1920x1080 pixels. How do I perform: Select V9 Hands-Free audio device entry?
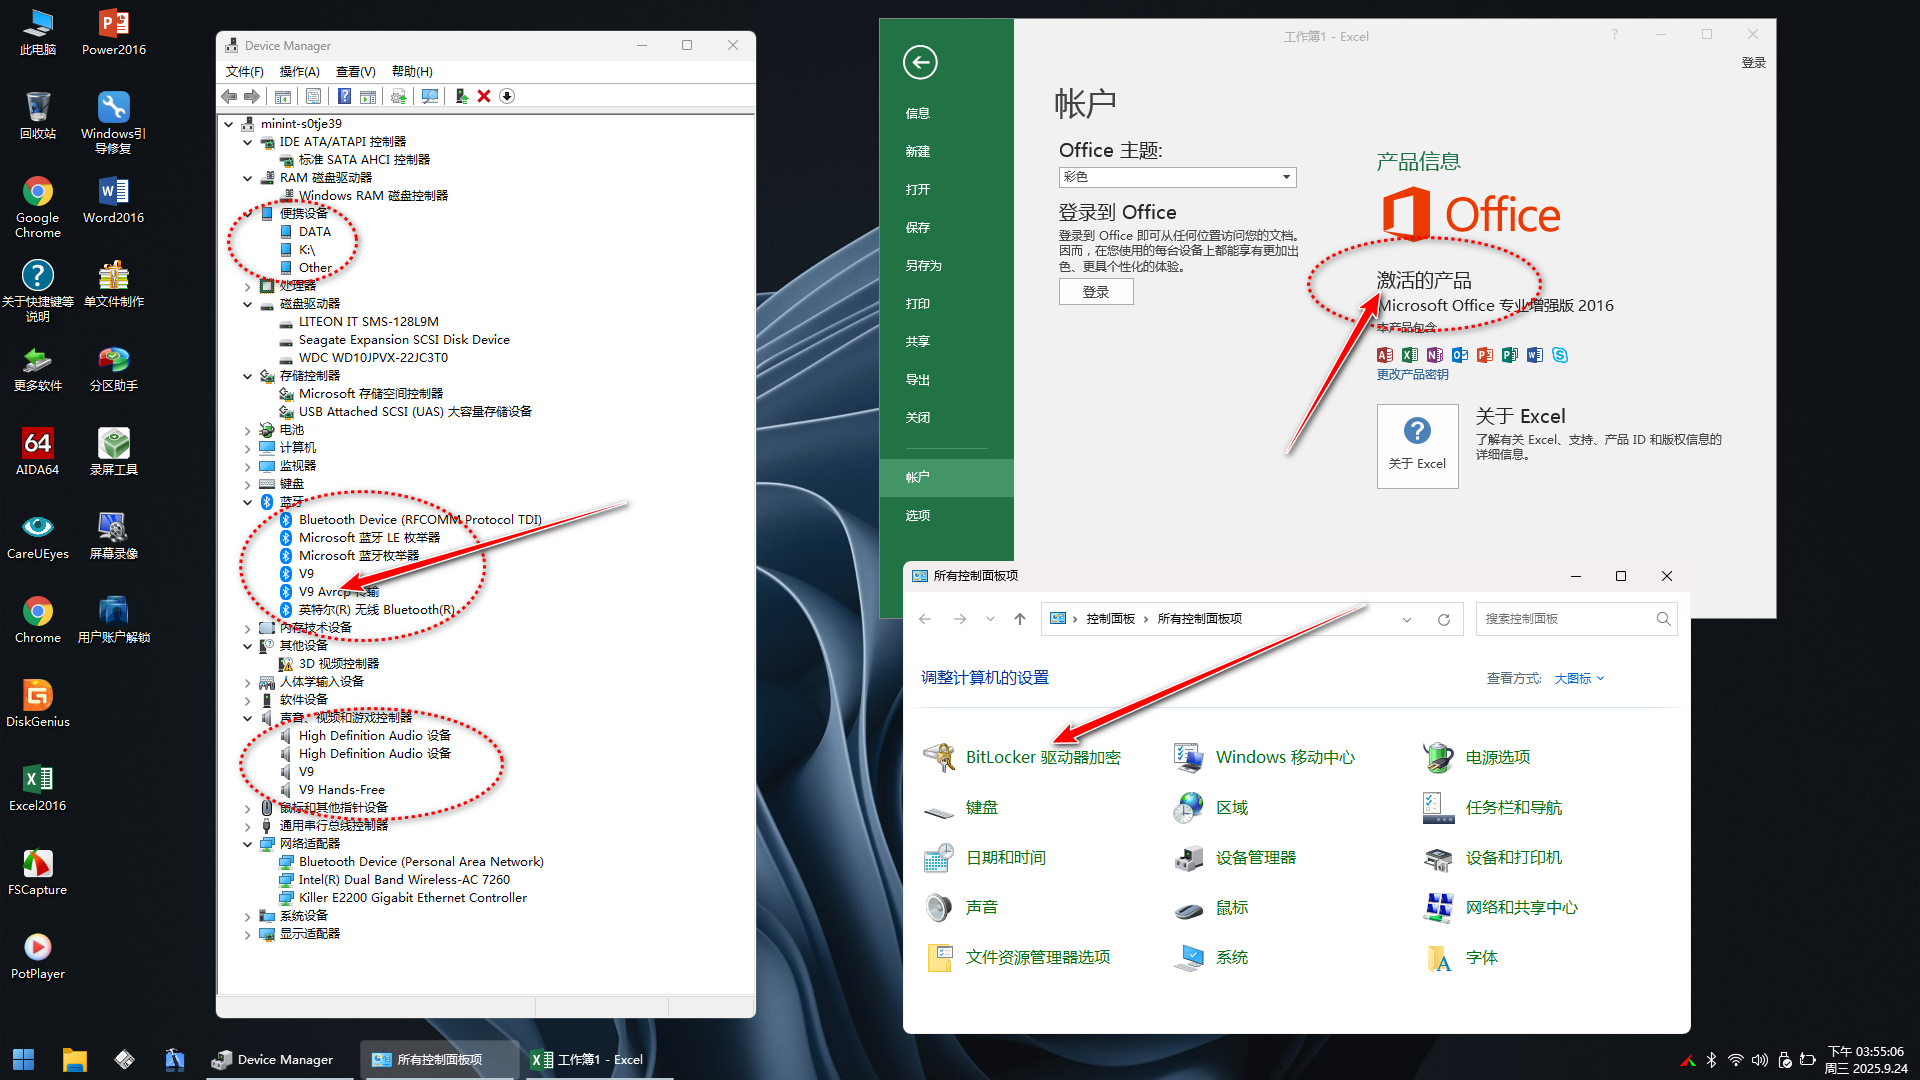(341, 790)
